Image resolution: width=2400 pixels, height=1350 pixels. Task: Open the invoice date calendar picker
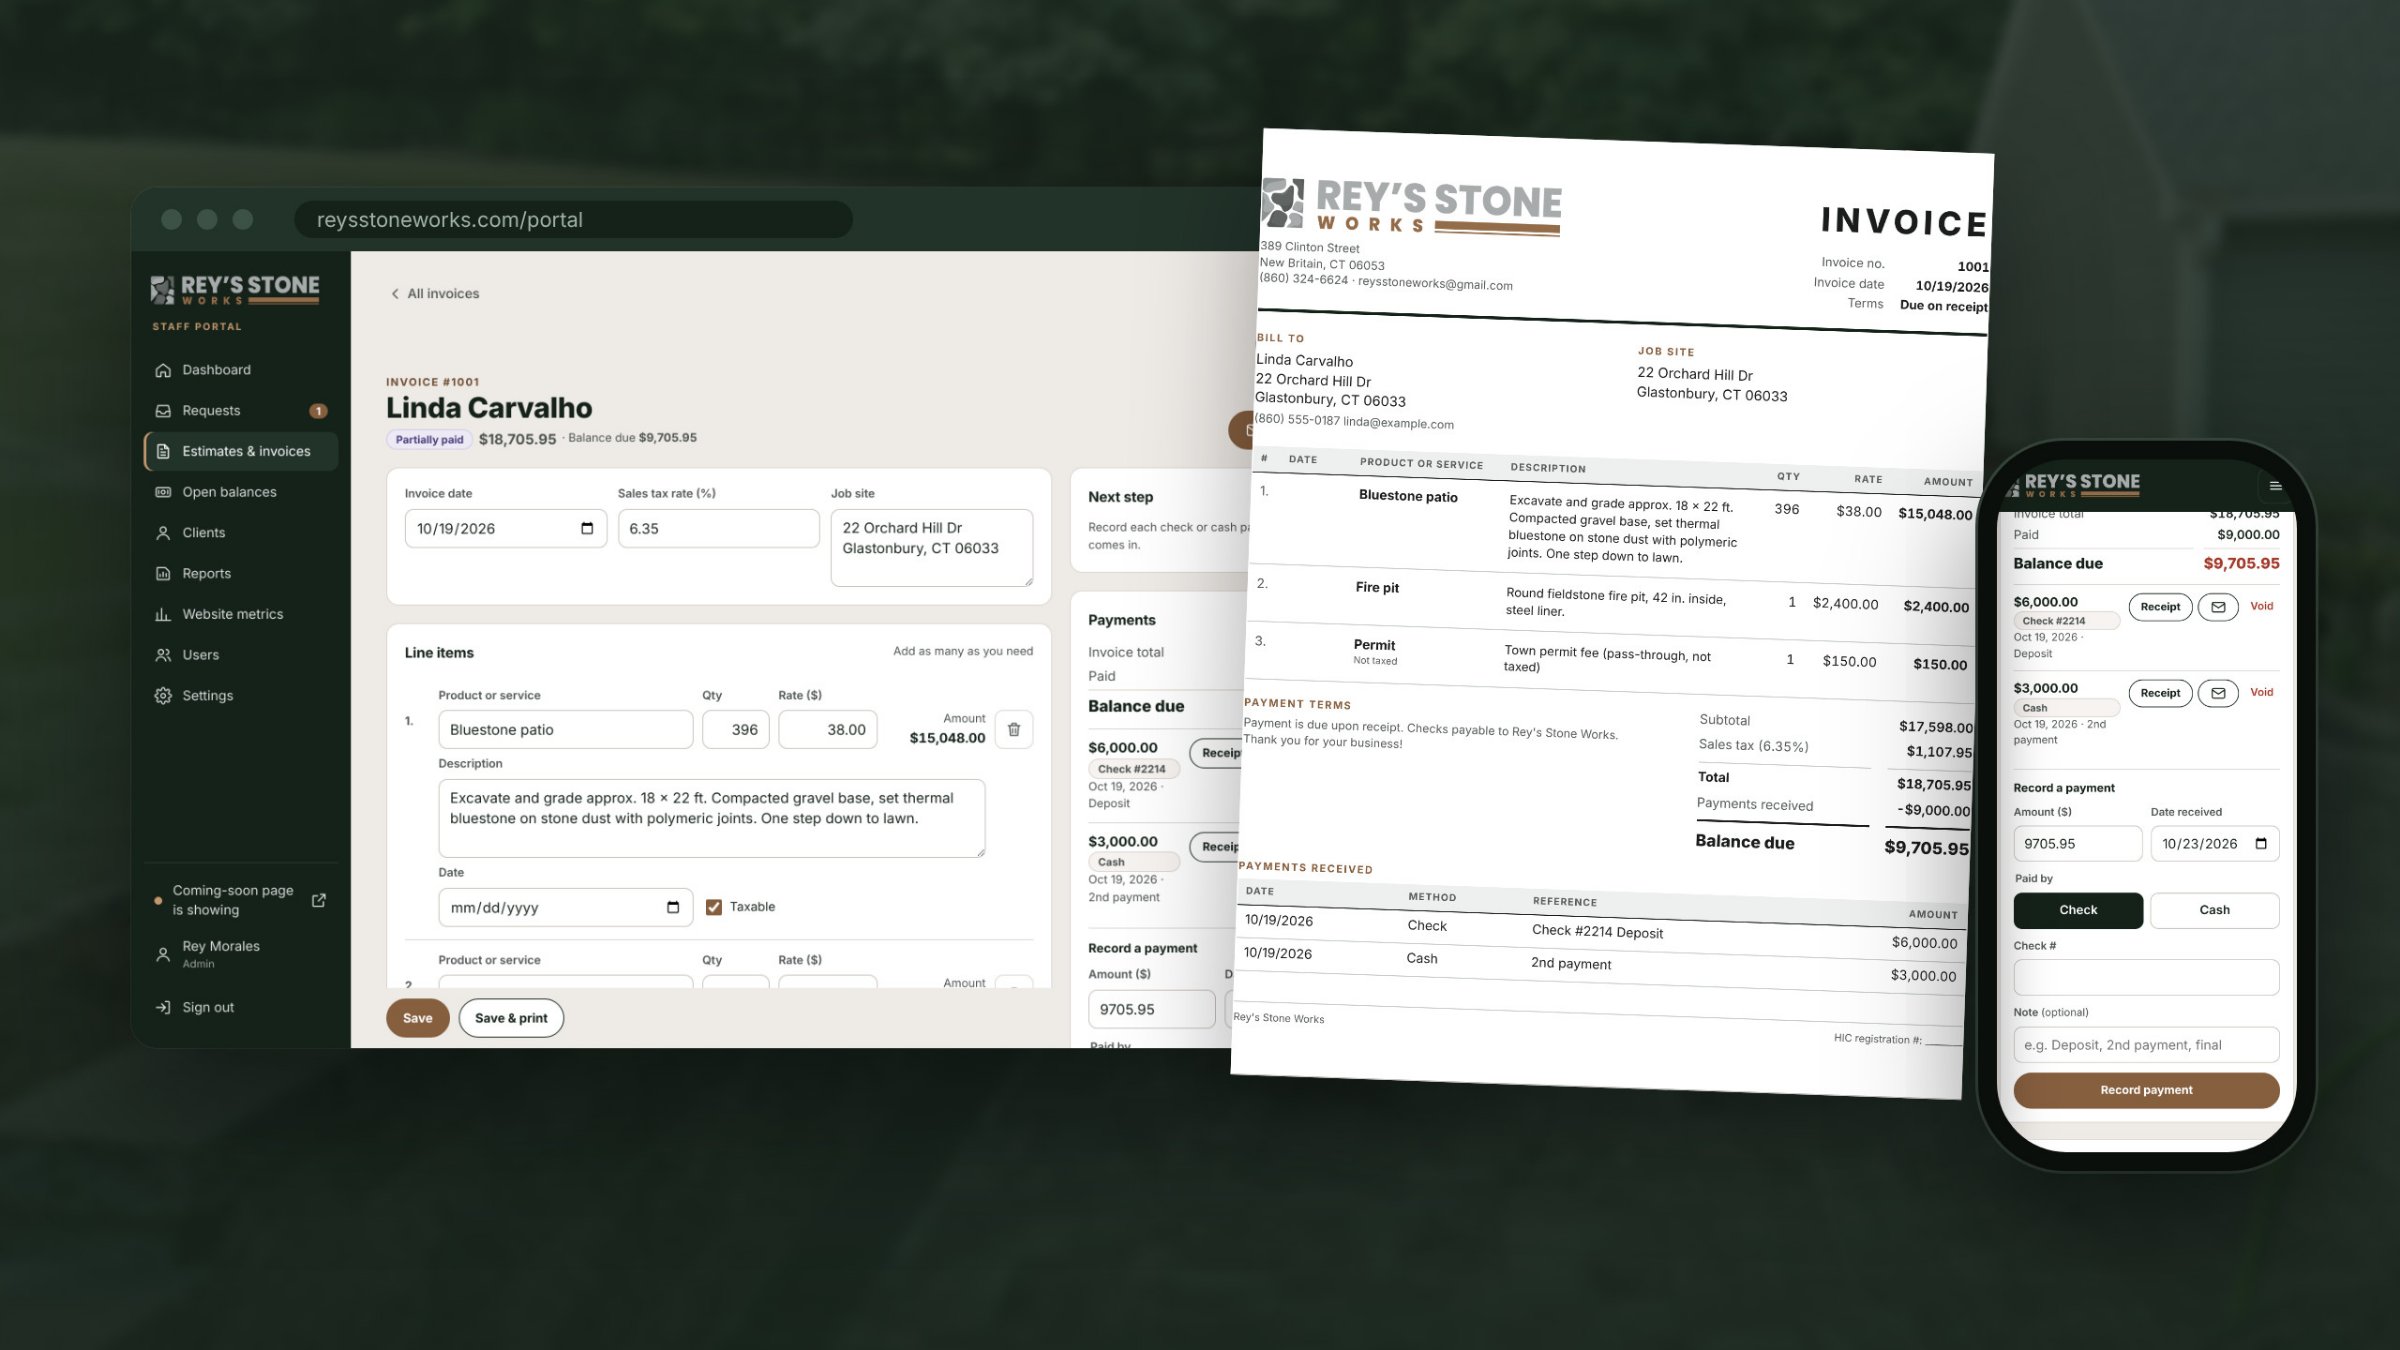[x=586, y=529]
